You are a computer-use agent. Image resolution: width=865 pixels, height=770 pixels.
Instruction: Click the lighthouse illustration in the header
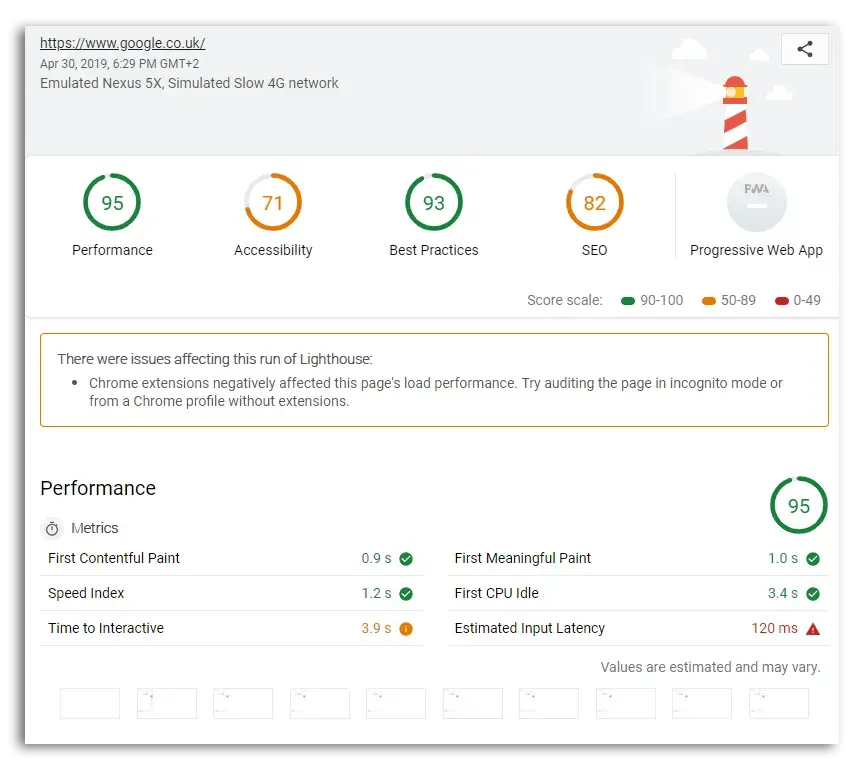click(x=735, y=100)
